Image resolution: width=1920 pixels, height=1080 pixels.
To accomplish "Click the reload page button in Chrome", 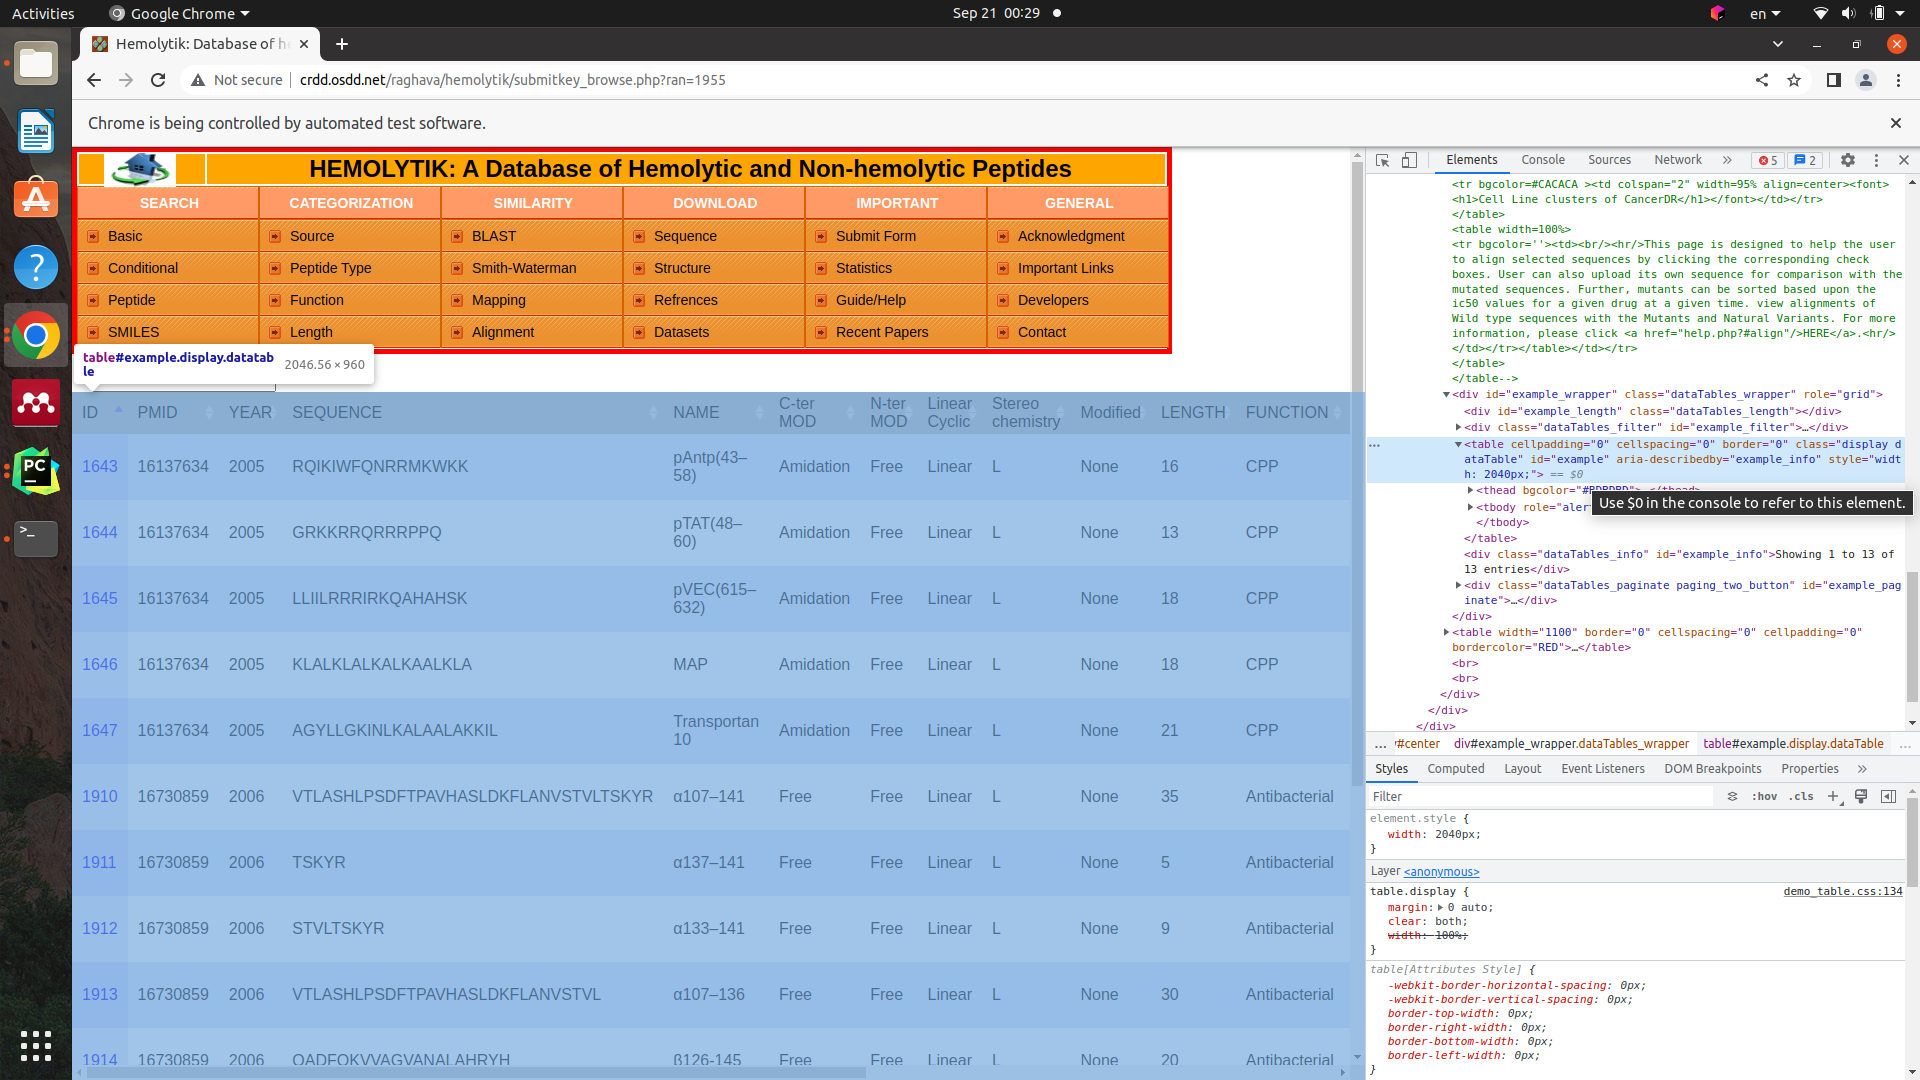I will tap(158, 80).
